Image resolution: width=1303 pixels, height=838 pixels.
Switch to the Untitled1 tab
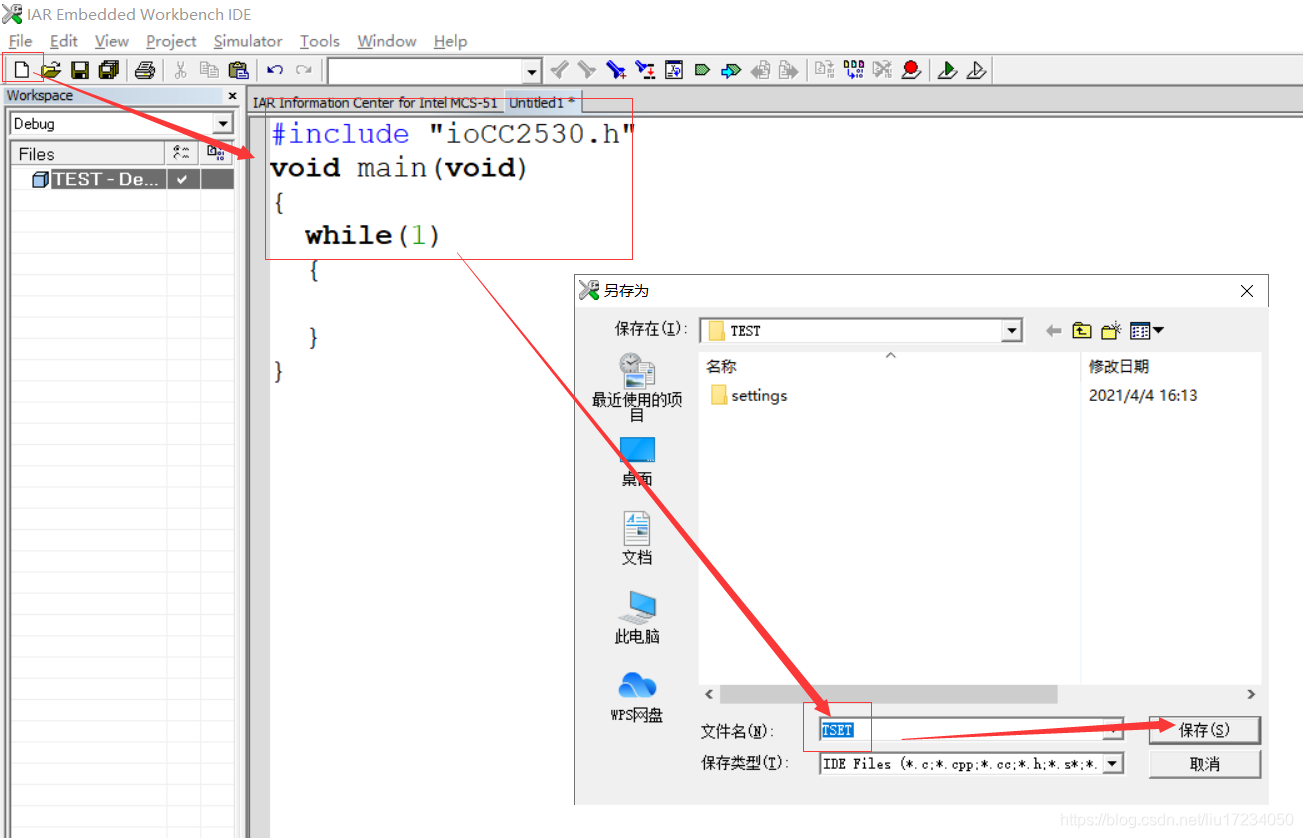tap(541, 103)
